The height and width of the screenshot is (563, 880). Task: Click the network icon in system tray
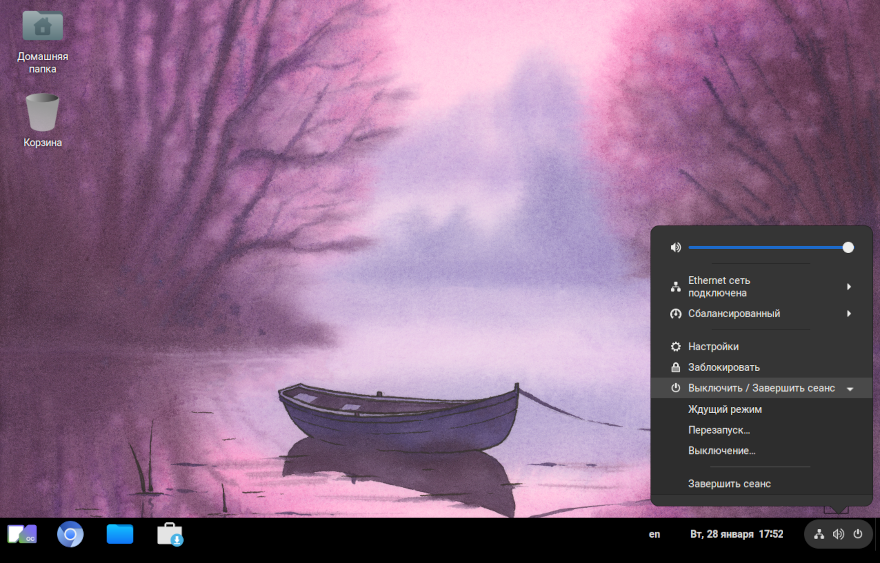pyautogui.click(x=819, y=534)
